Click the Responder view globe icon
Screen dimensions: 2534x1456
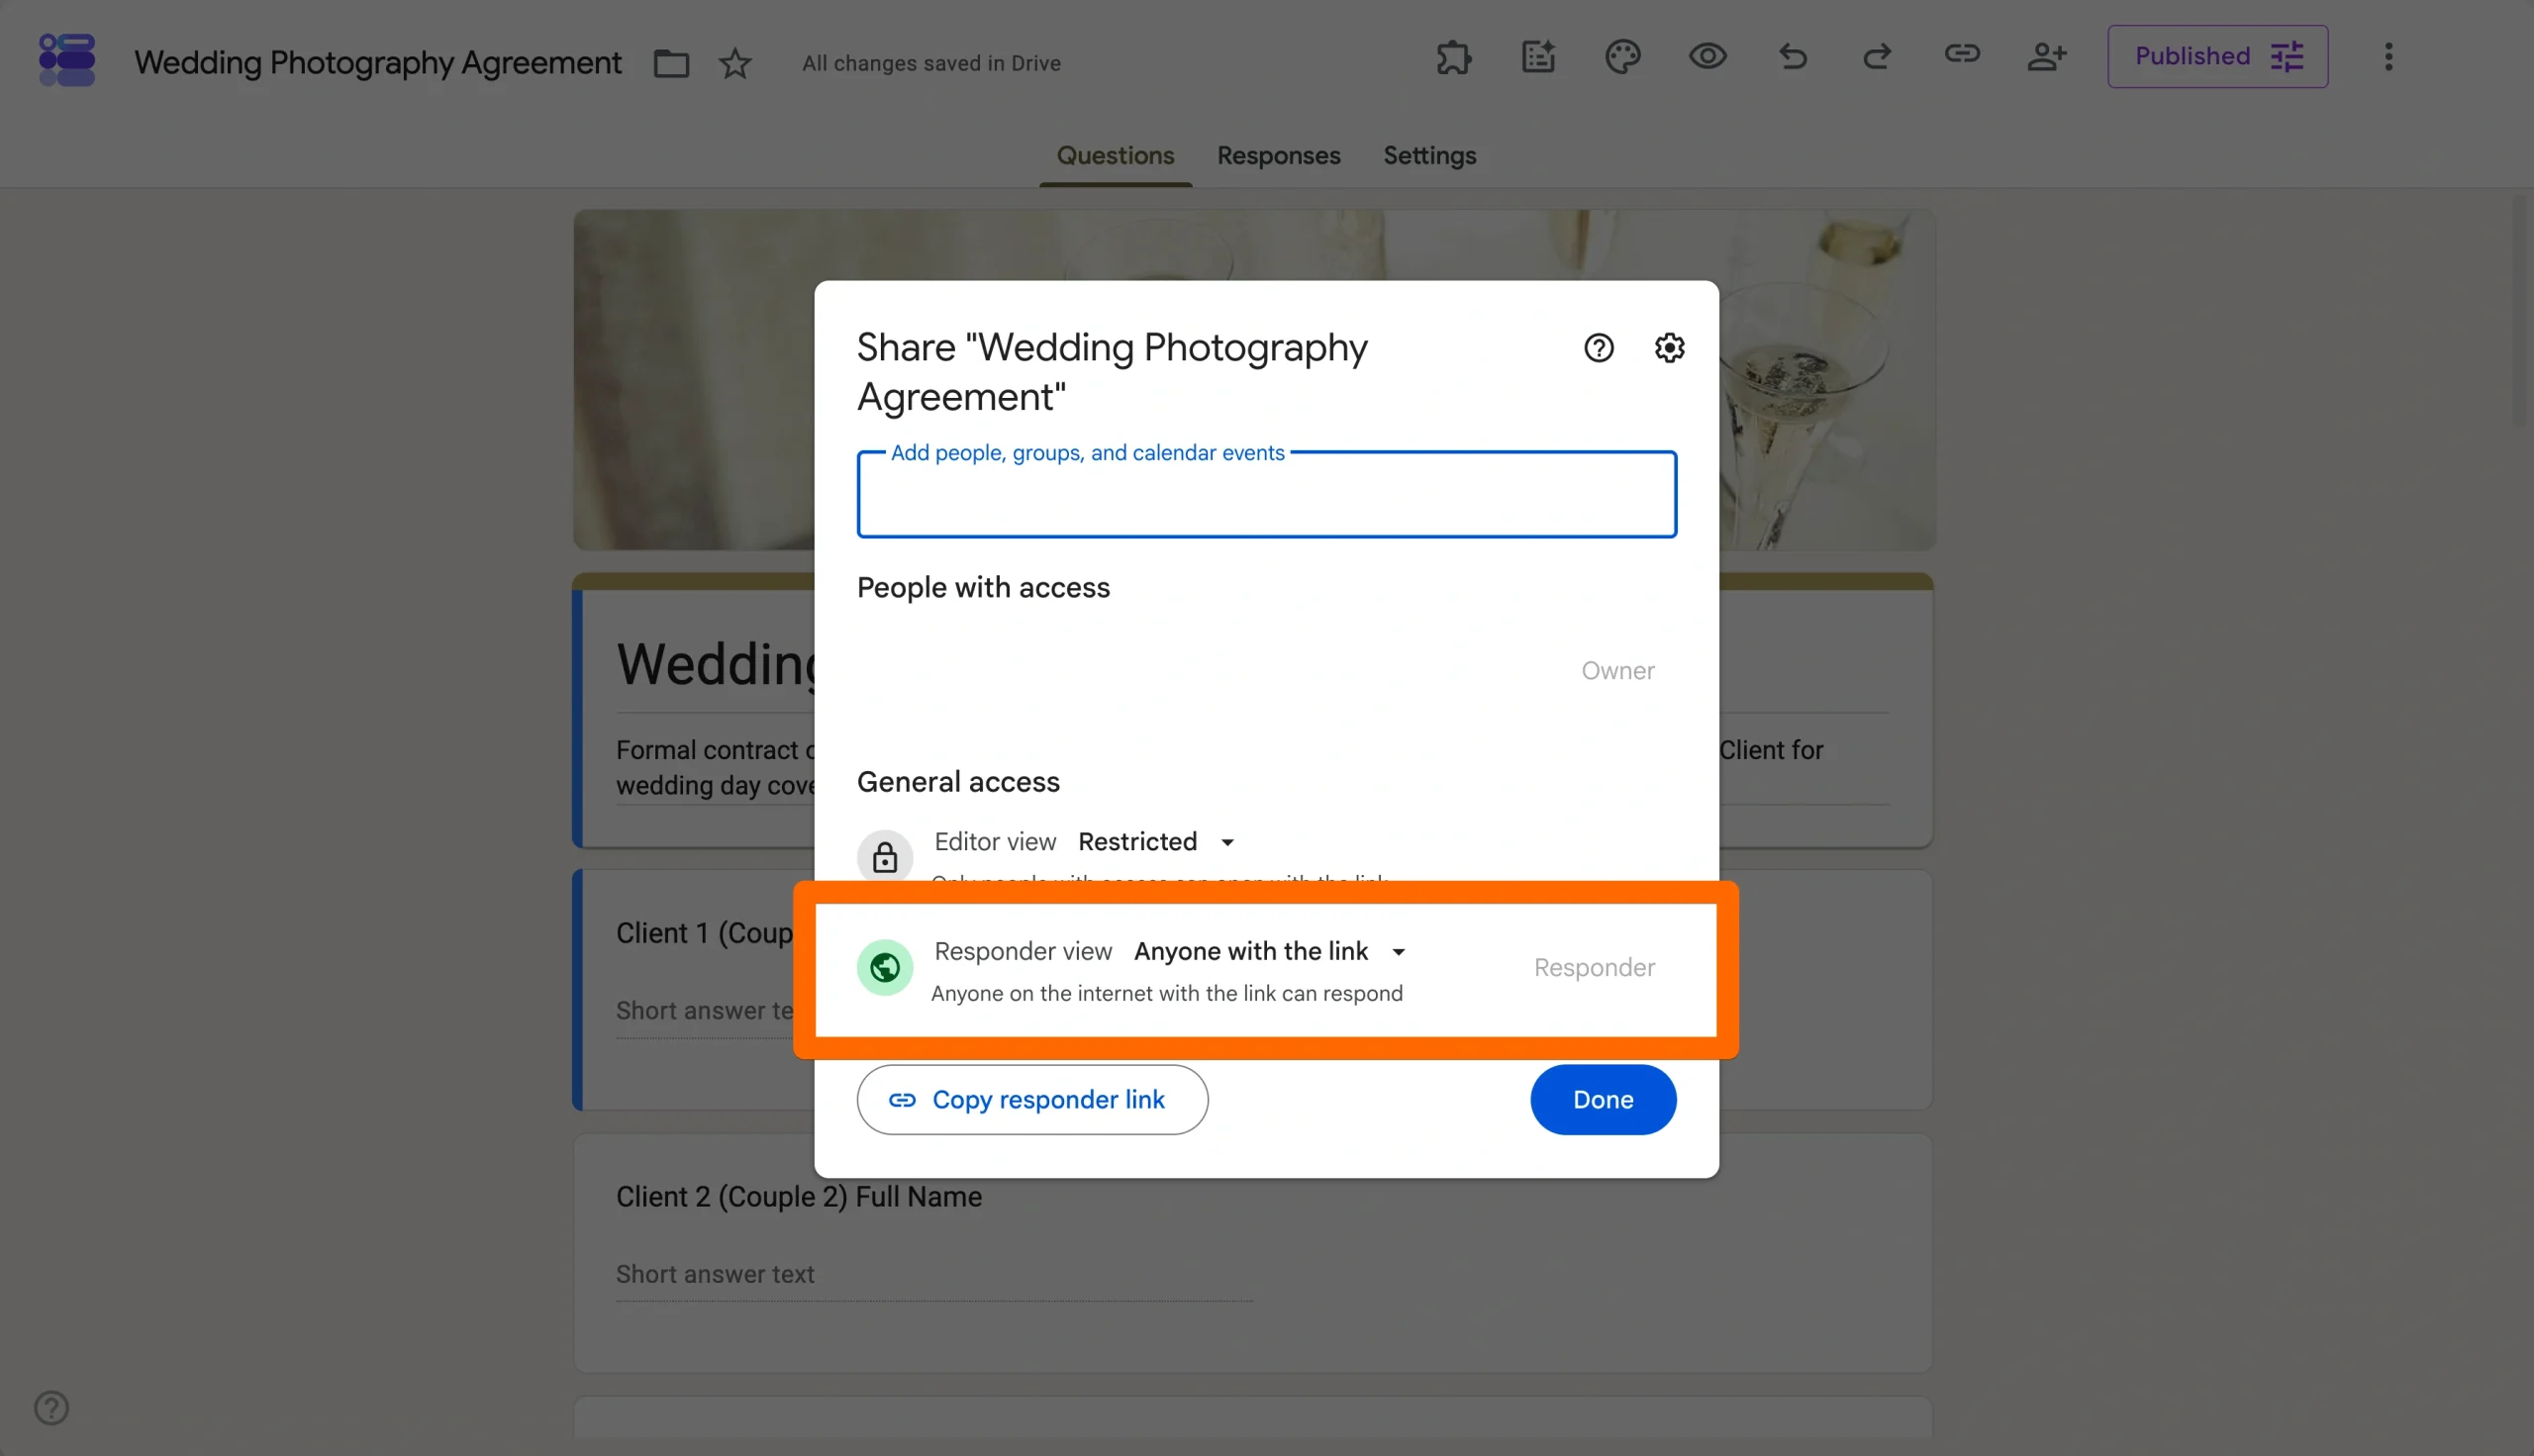884,967
